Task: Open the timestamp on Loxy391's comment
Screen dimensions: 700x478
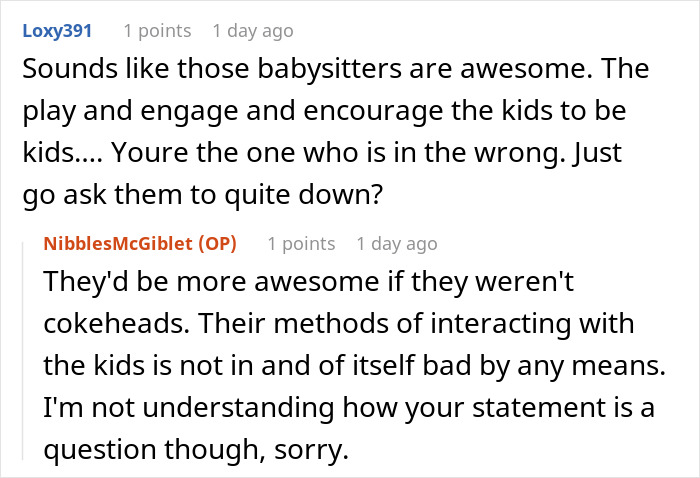Action: 252,31
